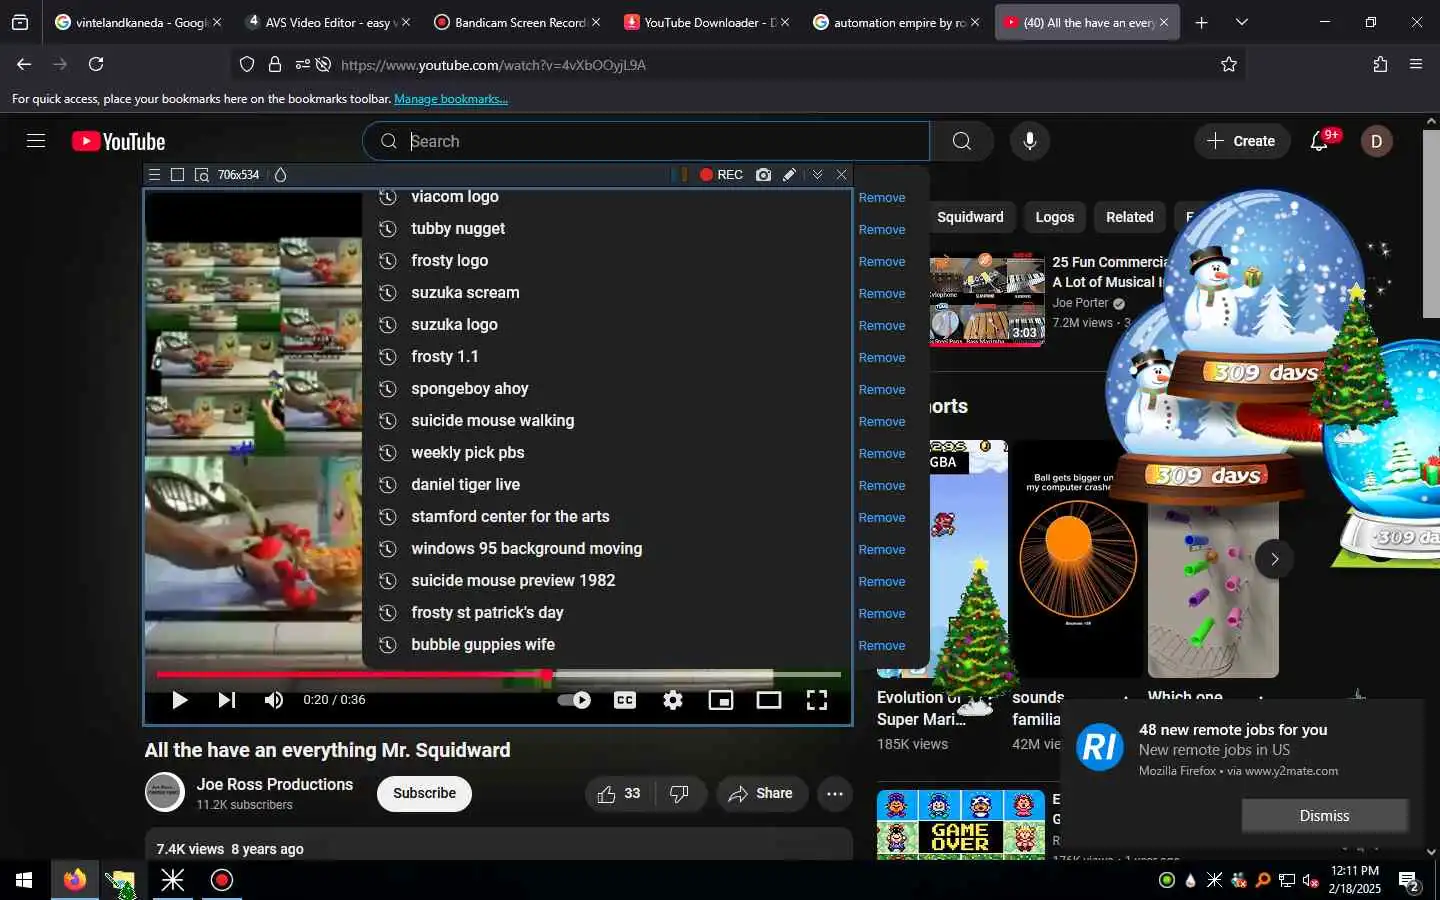Click the Create button
The height and width of the screenshot is (900, 1440).
coord(1241,141)
